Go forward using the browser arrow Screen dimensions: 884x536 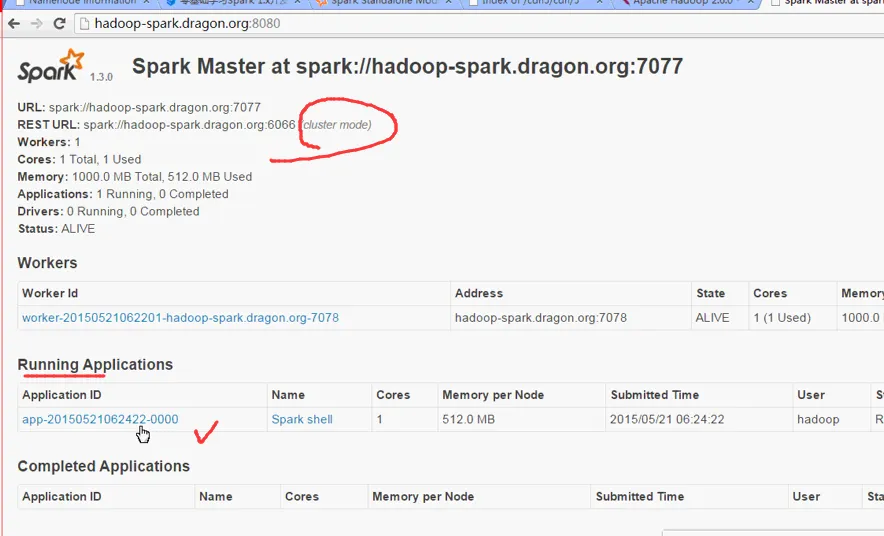[37, 24]
